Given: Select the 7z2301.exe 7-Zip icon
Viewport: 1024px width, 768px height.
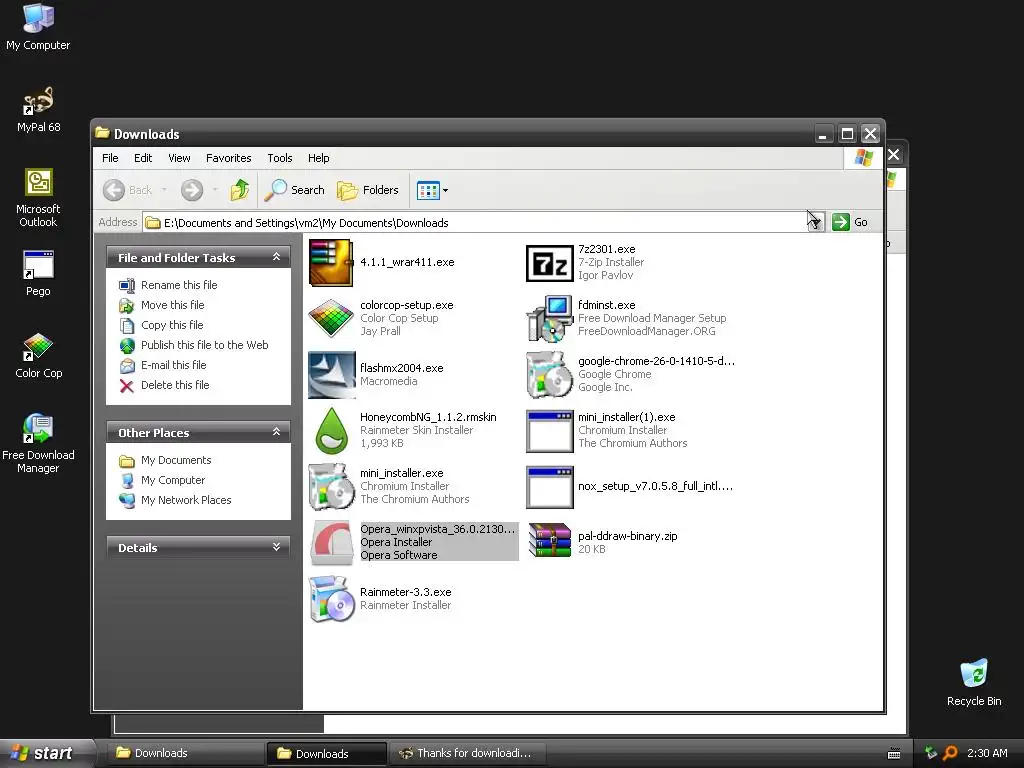Looking at the screenshot, I should pyautogui.click(x=549, y=263).
